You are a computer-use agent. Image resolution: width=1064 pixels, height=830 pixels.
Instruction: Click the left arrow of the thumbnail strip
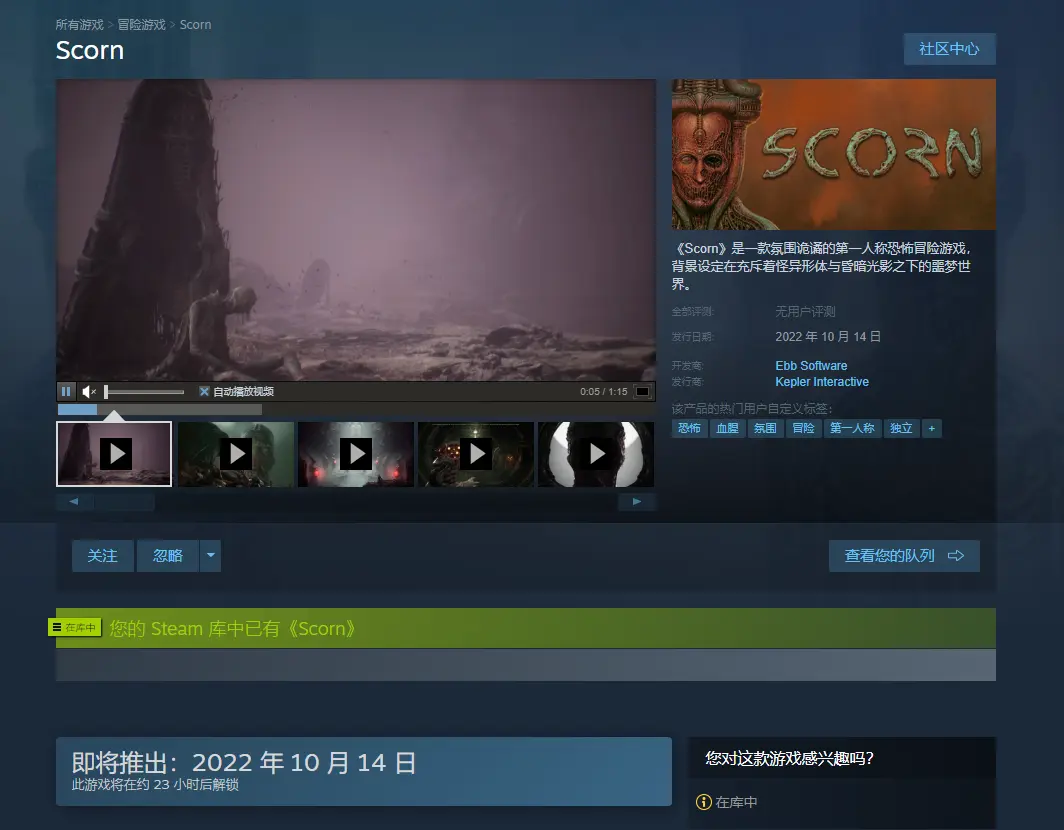click(x=74, y=502)
